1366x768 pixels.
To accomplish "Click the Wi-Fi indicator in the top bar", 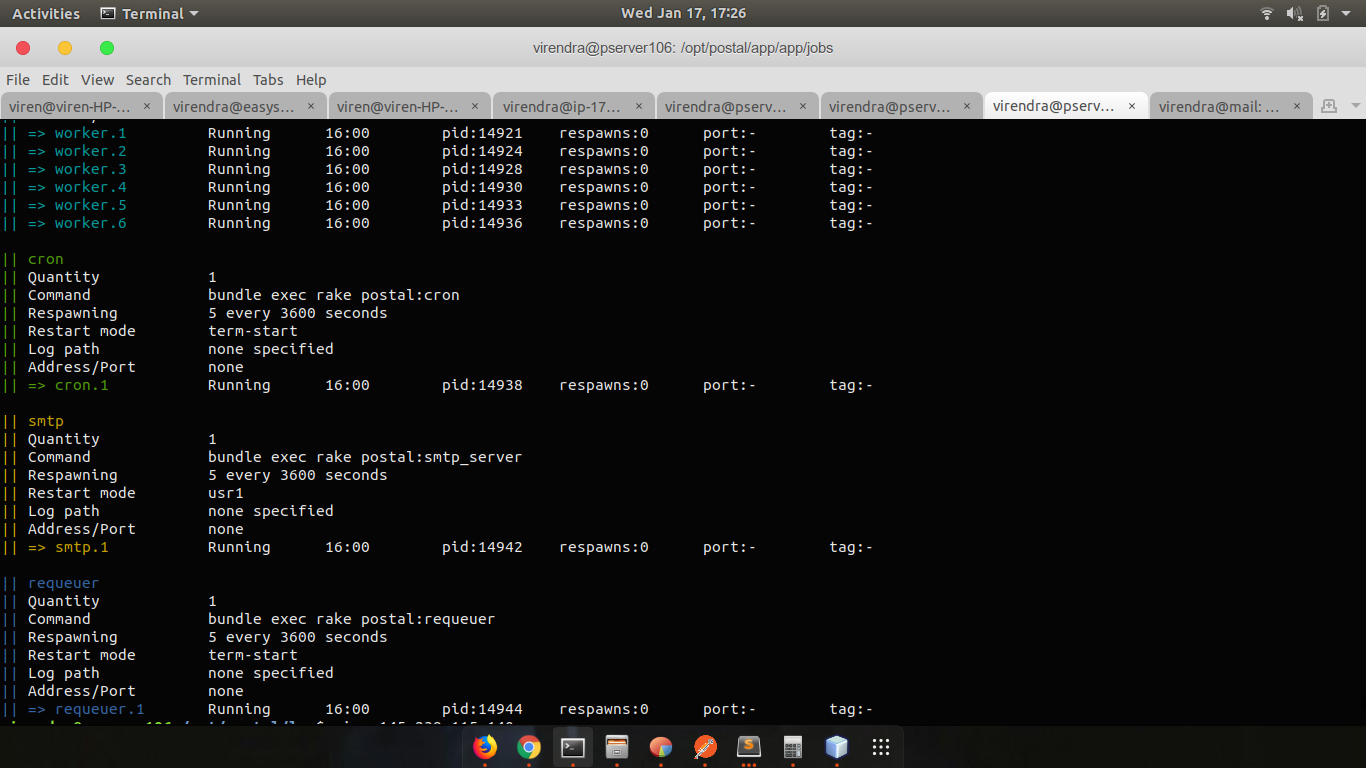I will (x=1266, y=13).
